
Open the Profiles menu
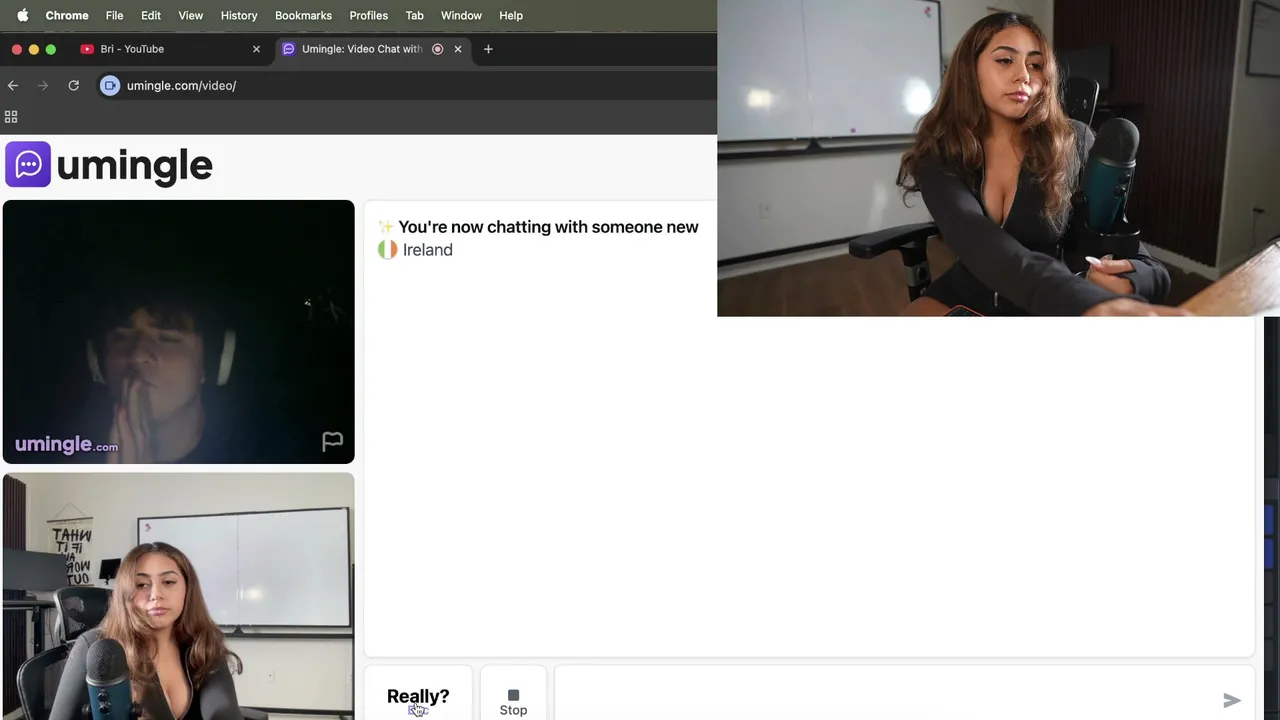point(368,15)
